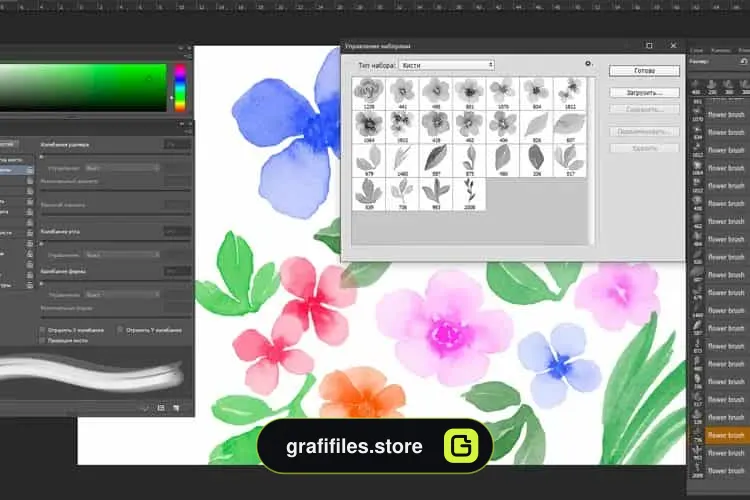The width and height of the screenshot is (750, 500).
Task: Click the Готово button
Action: [x=644, y=71]
